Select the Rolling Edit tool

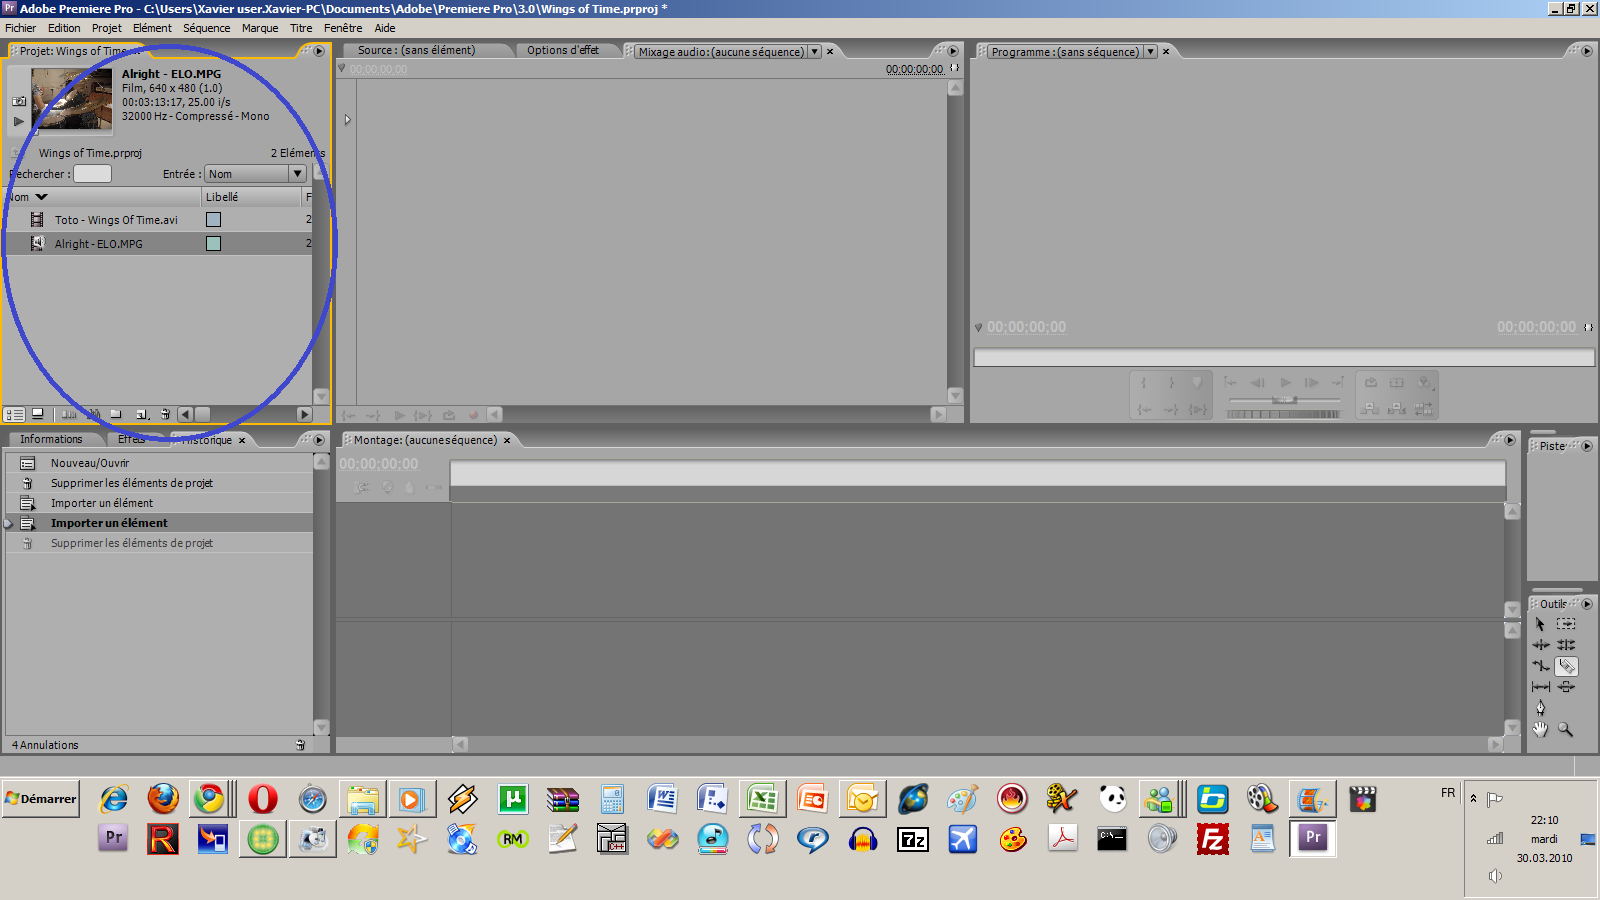tap(1566, 645)
